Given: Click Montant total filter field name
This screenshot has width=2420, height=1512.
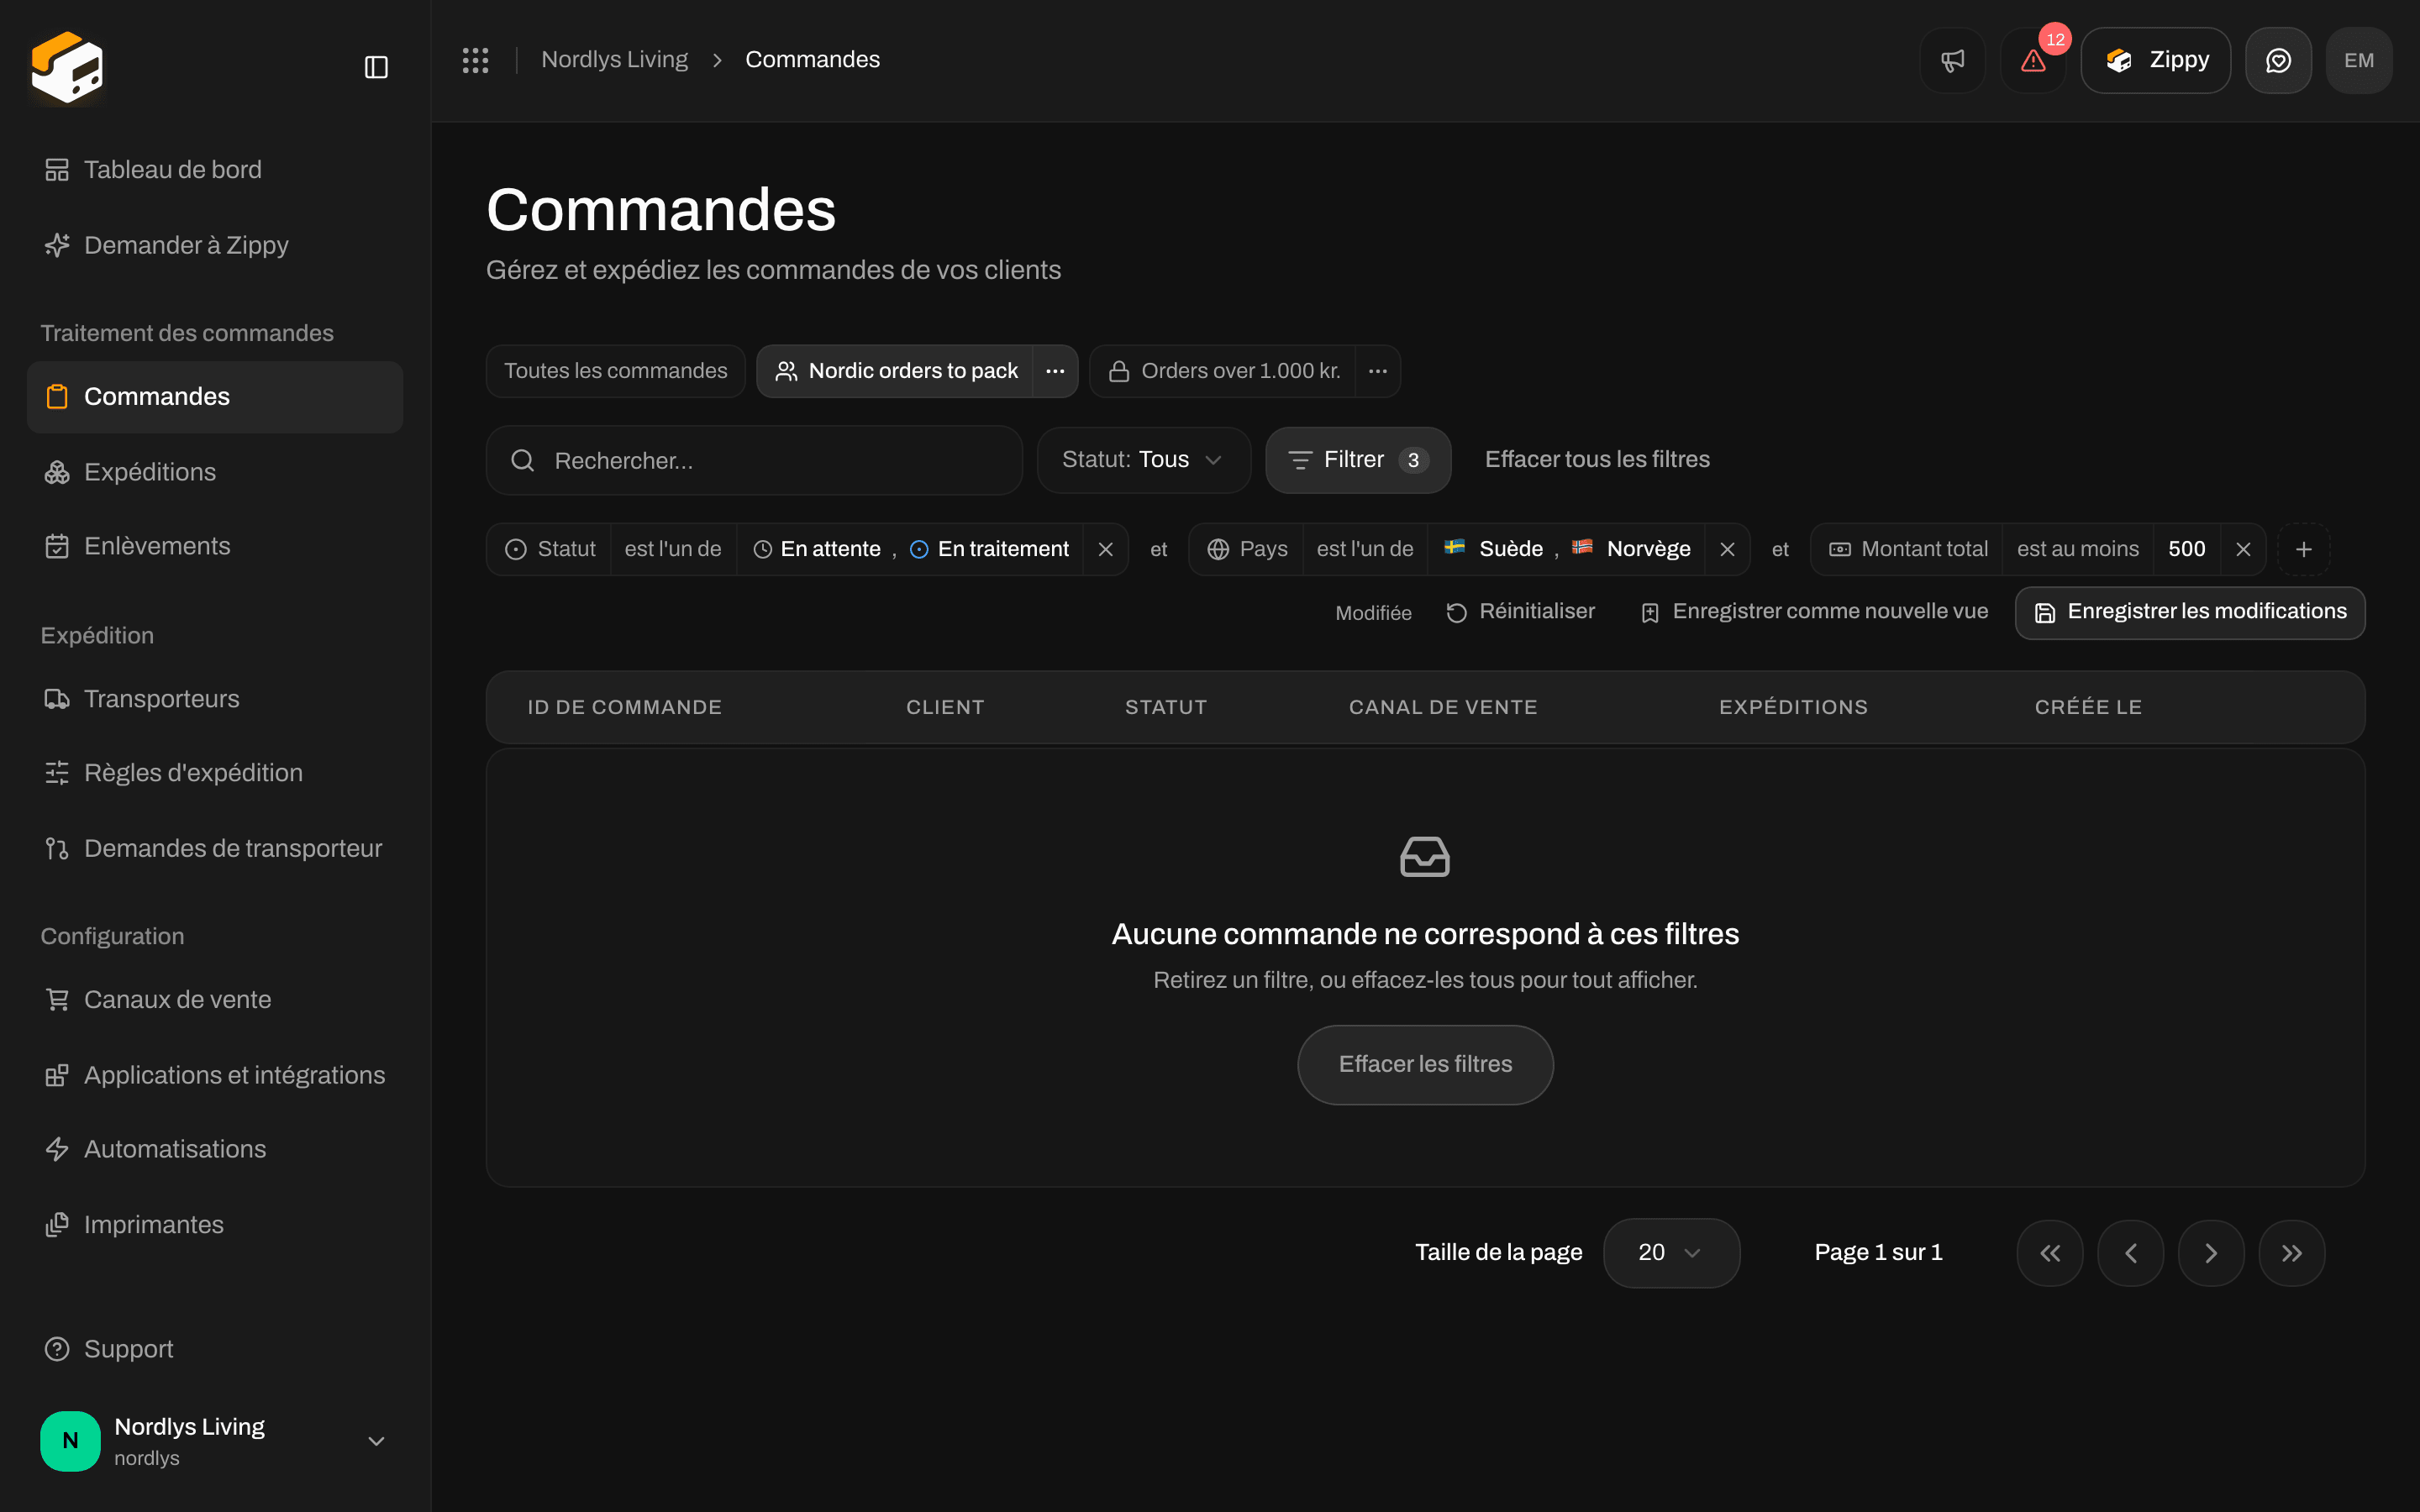Looking at the screenshot, I should coord(1907,549).
